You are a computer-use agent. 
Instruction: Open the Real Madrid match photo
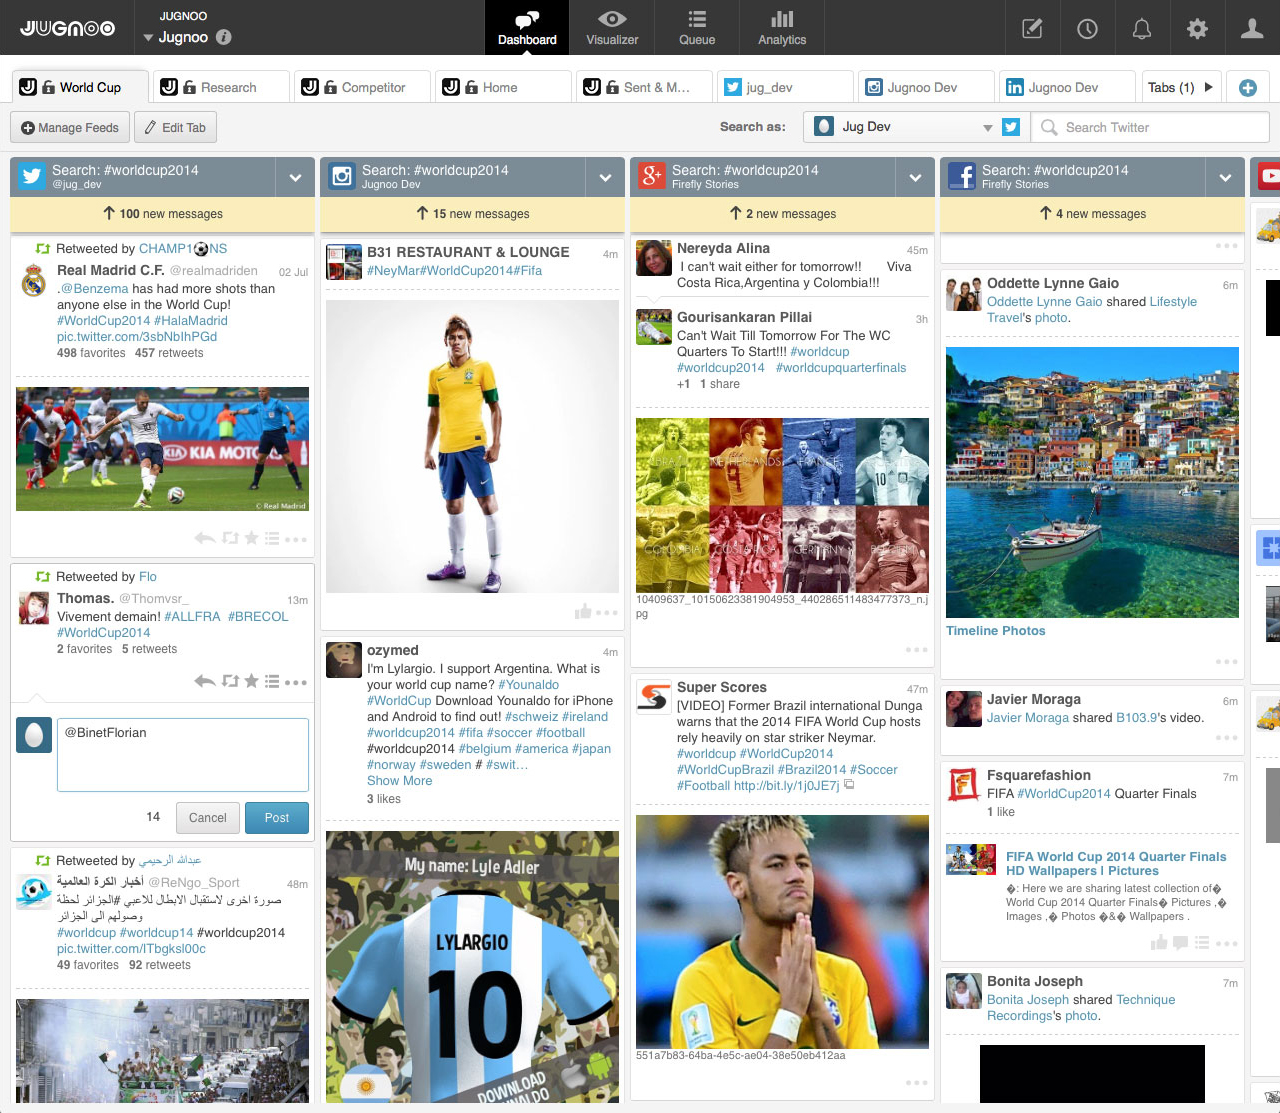(162, 449)
